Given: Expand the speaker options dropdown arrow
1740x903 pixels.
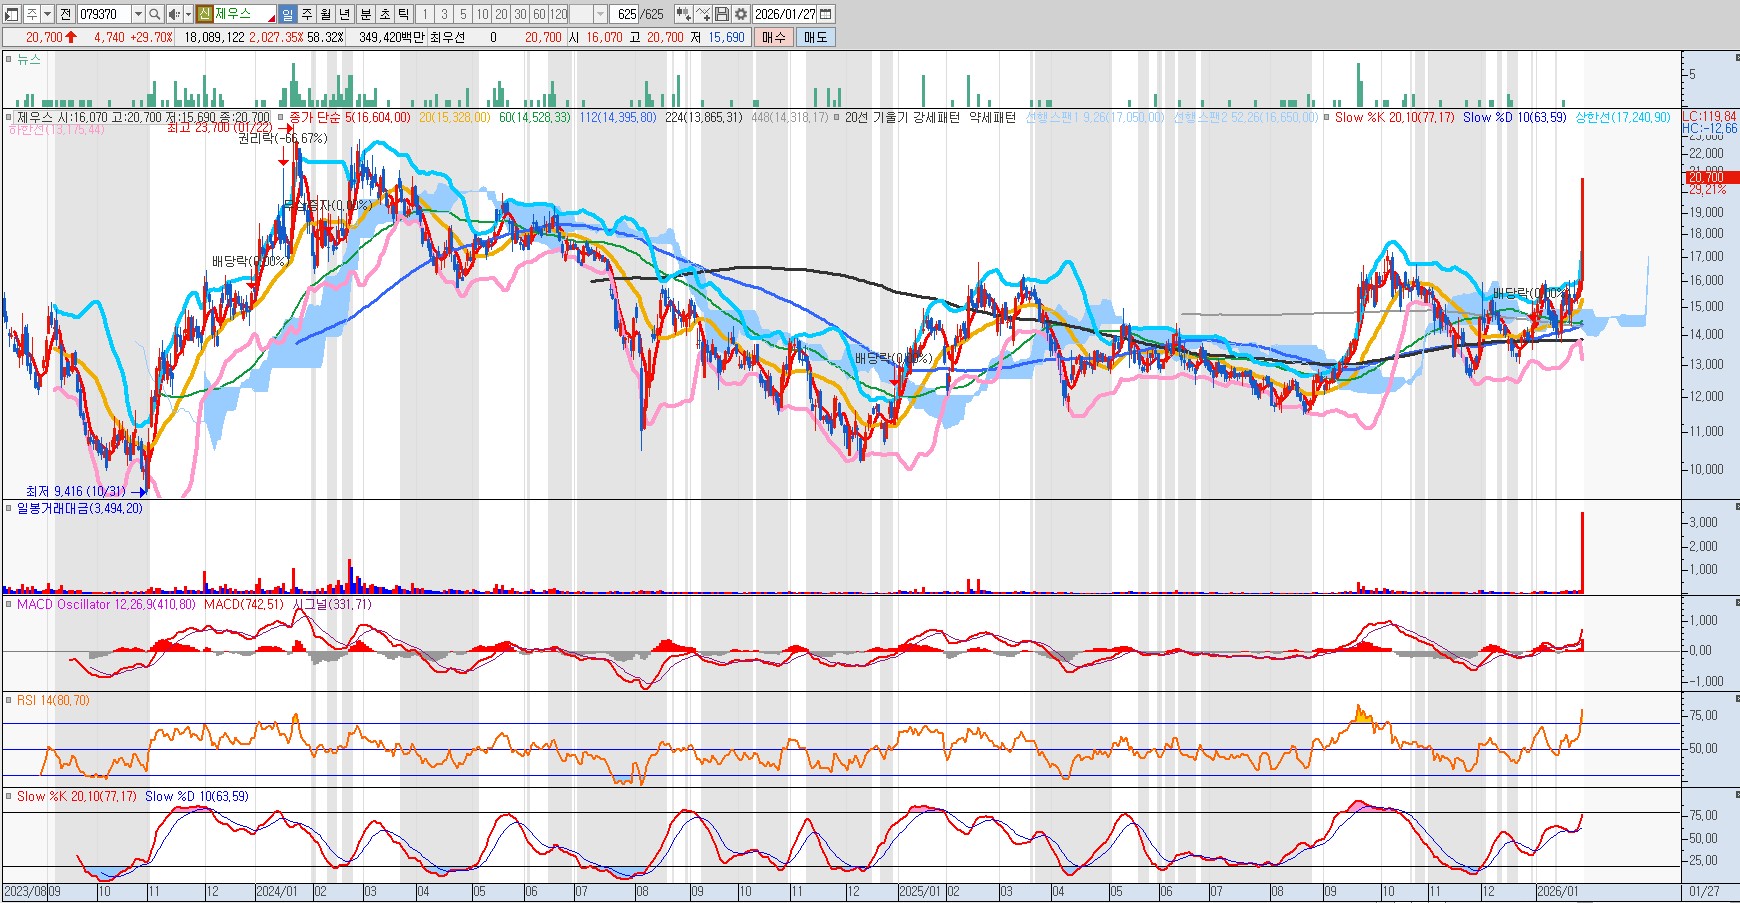Looking at the screenshot, I should pyautogui.click(x=188, y=14).
